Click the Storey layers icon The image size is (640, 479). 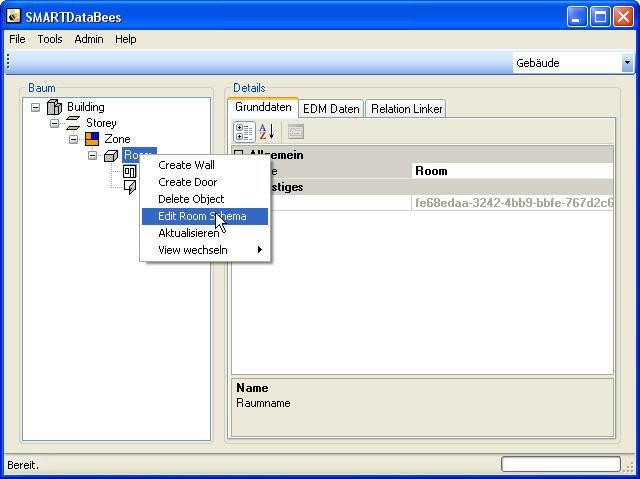[x=72, y=123]
